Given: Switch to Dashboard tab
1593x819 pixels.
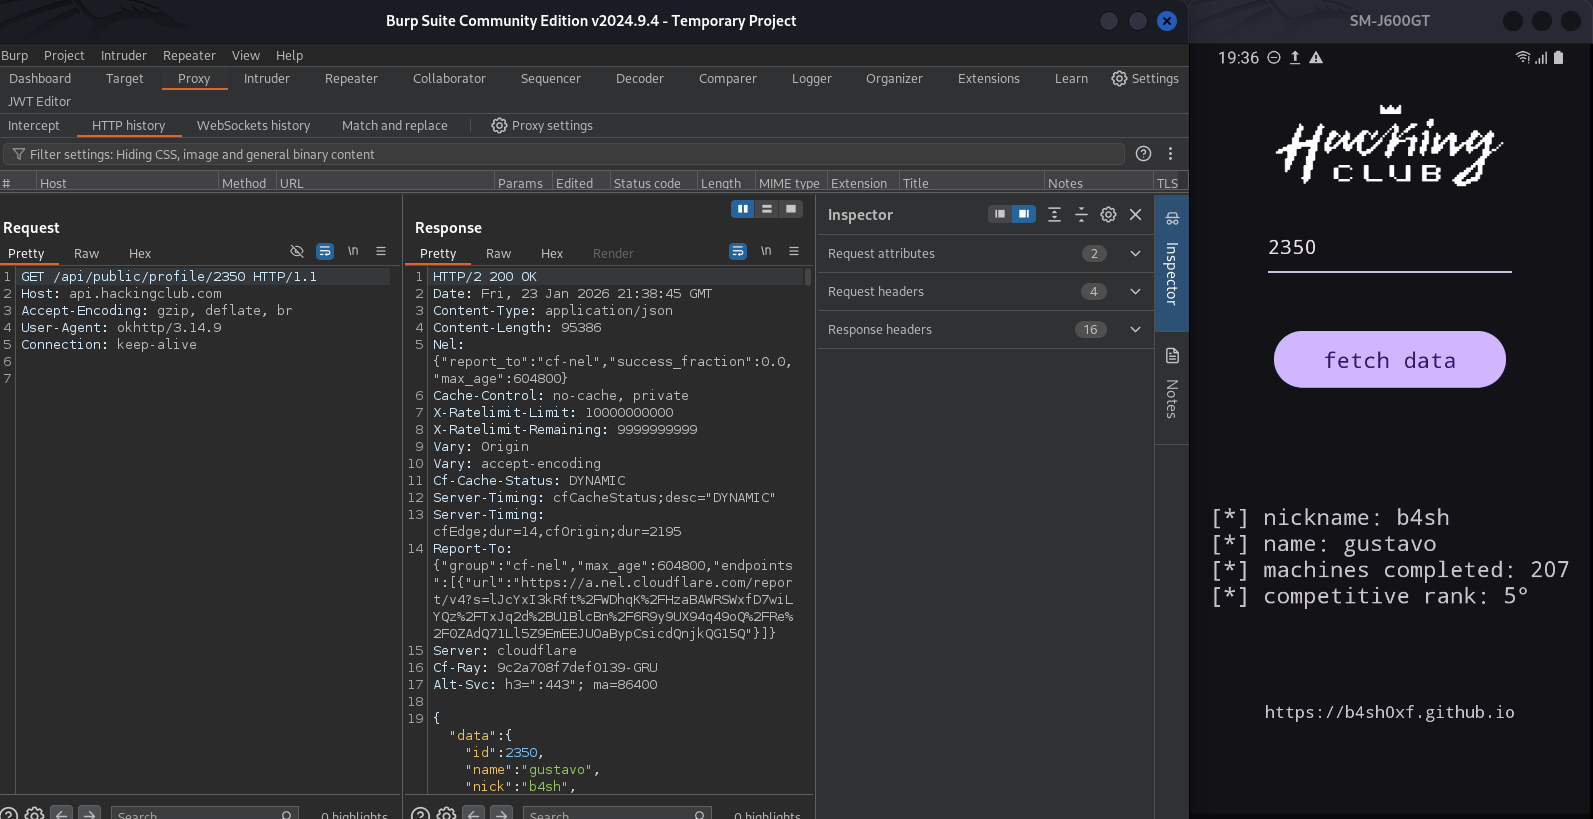Looking at the screenshot, I should (40, 78).
